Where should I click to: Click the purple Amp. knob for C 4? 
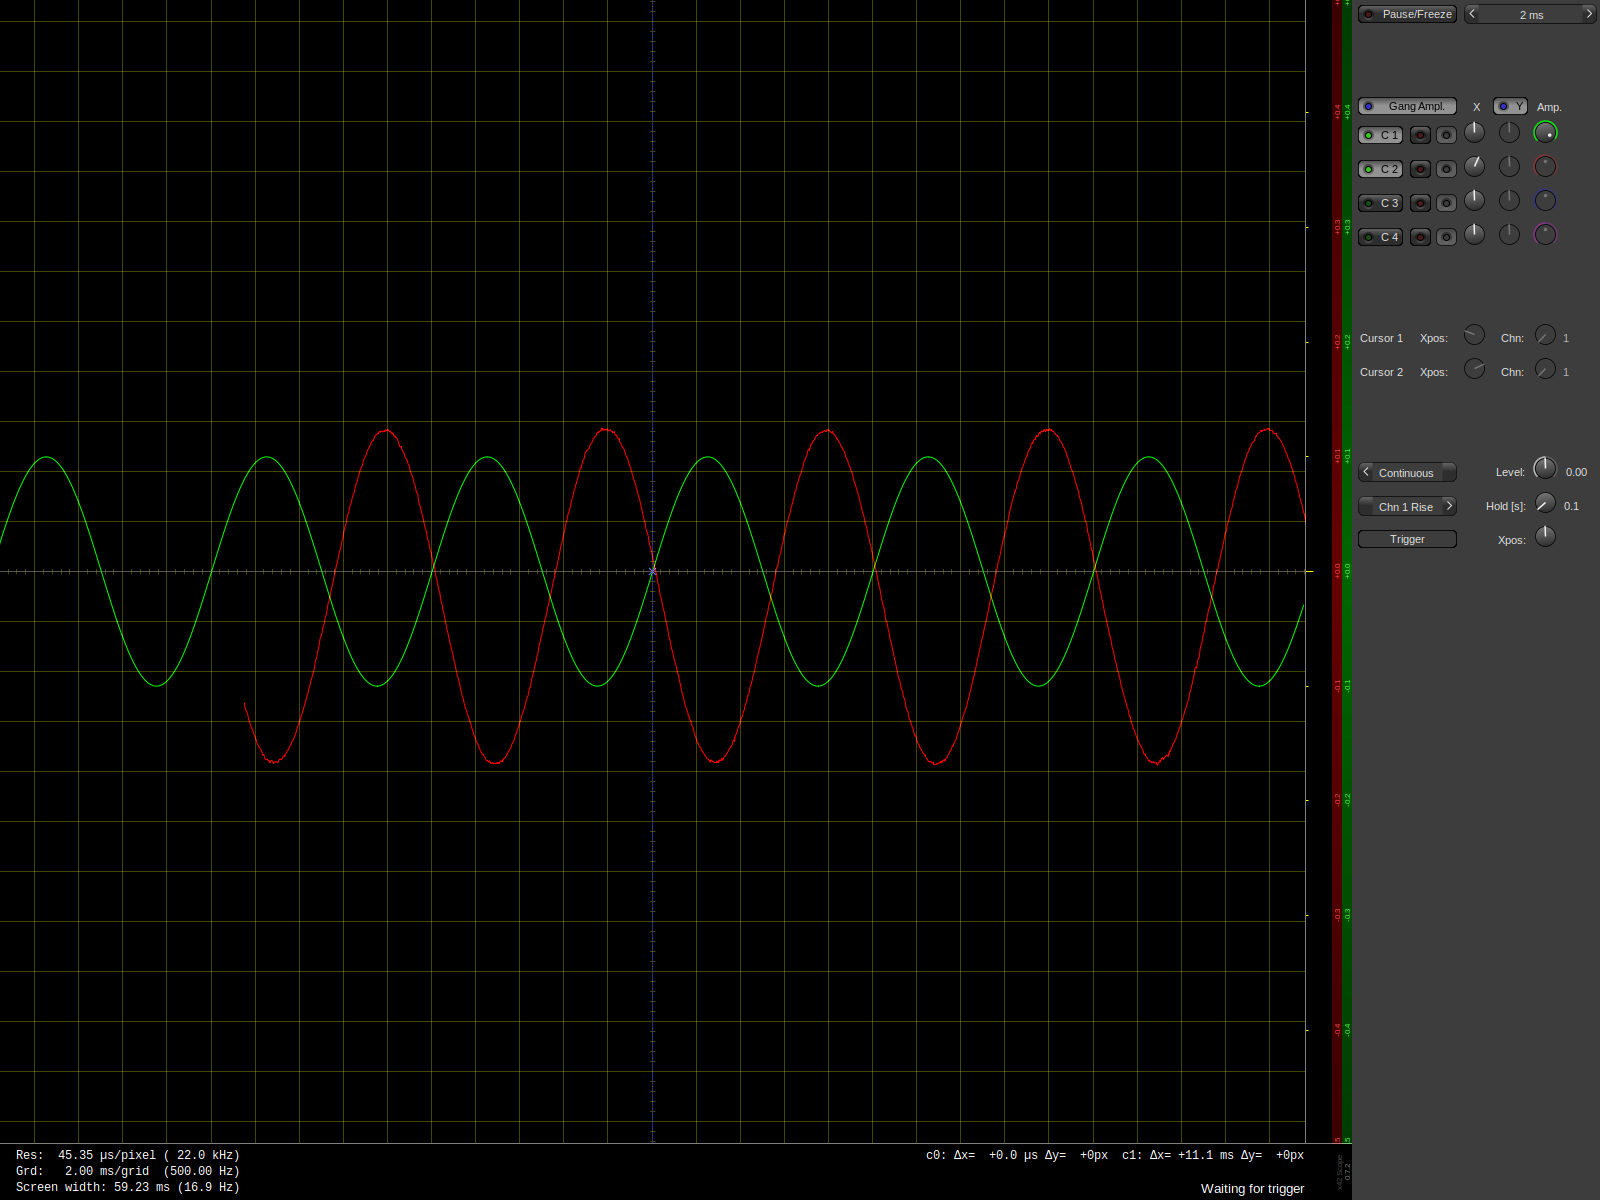(1546, 234)
